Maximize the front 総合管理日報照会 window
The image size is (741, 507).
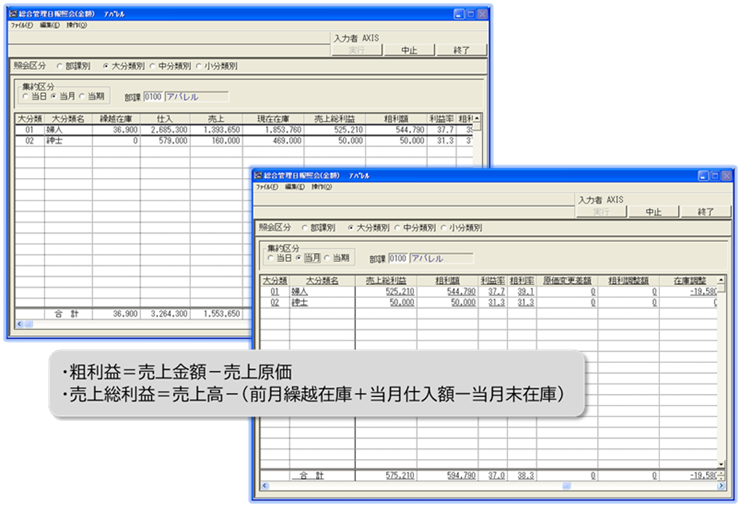point(715,175)
